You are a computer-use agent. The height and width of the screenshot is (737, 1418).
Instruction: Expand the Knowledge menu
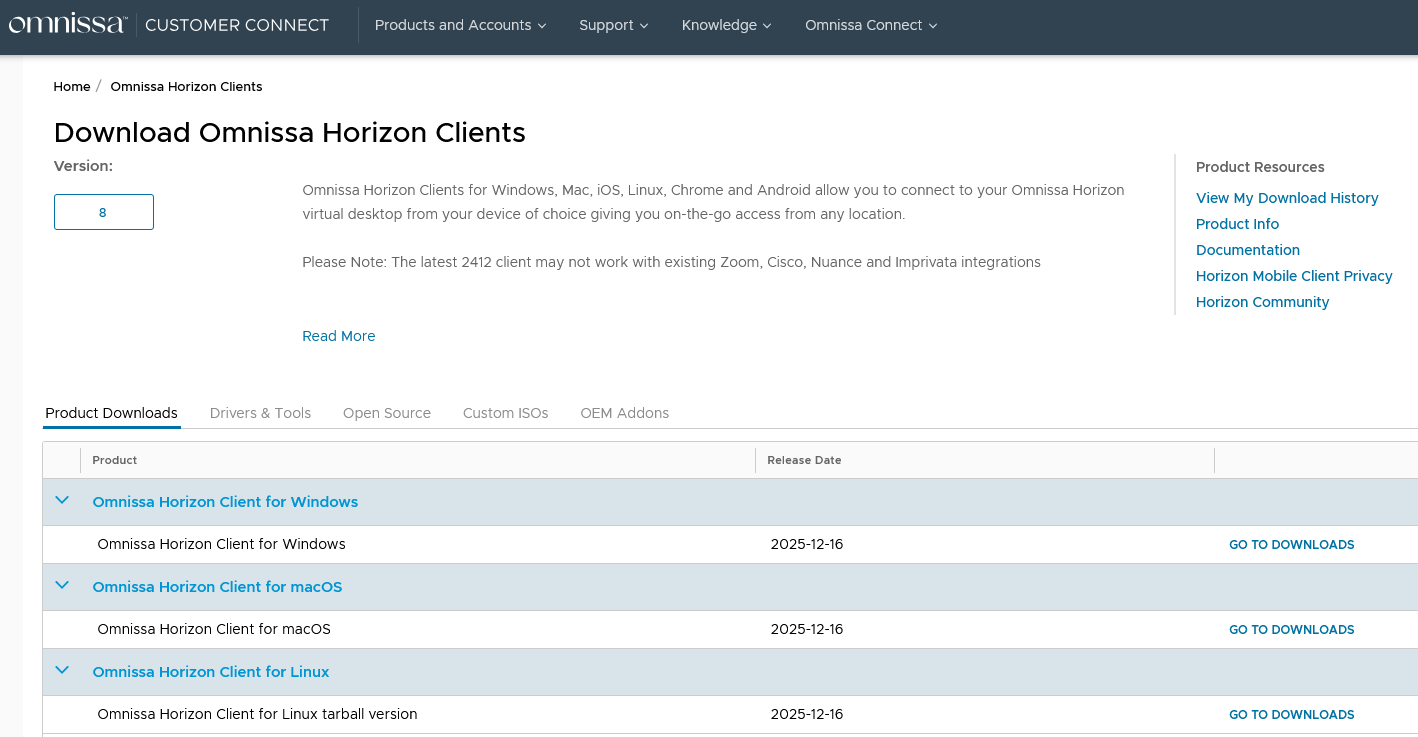click(726, 25)
